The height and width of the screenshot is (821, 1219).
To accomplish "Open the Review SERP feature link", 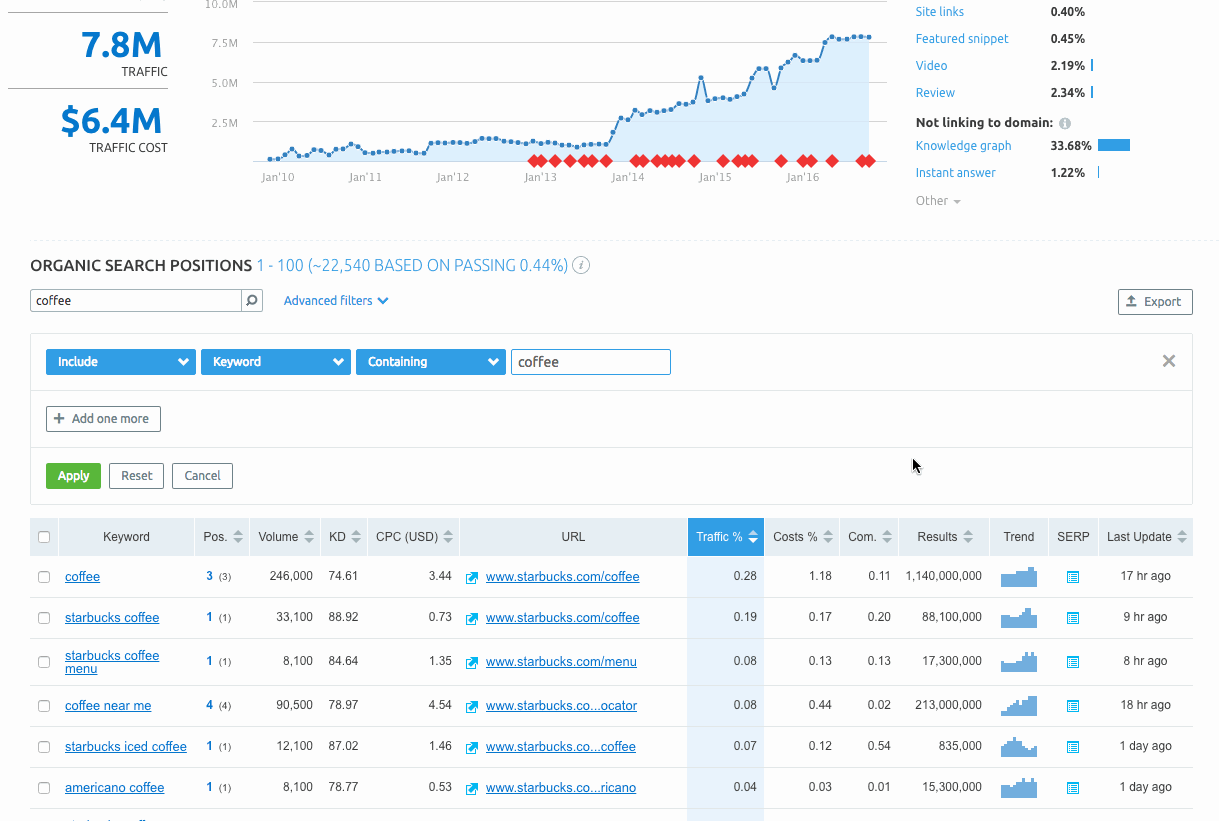I will pos(936,93).
